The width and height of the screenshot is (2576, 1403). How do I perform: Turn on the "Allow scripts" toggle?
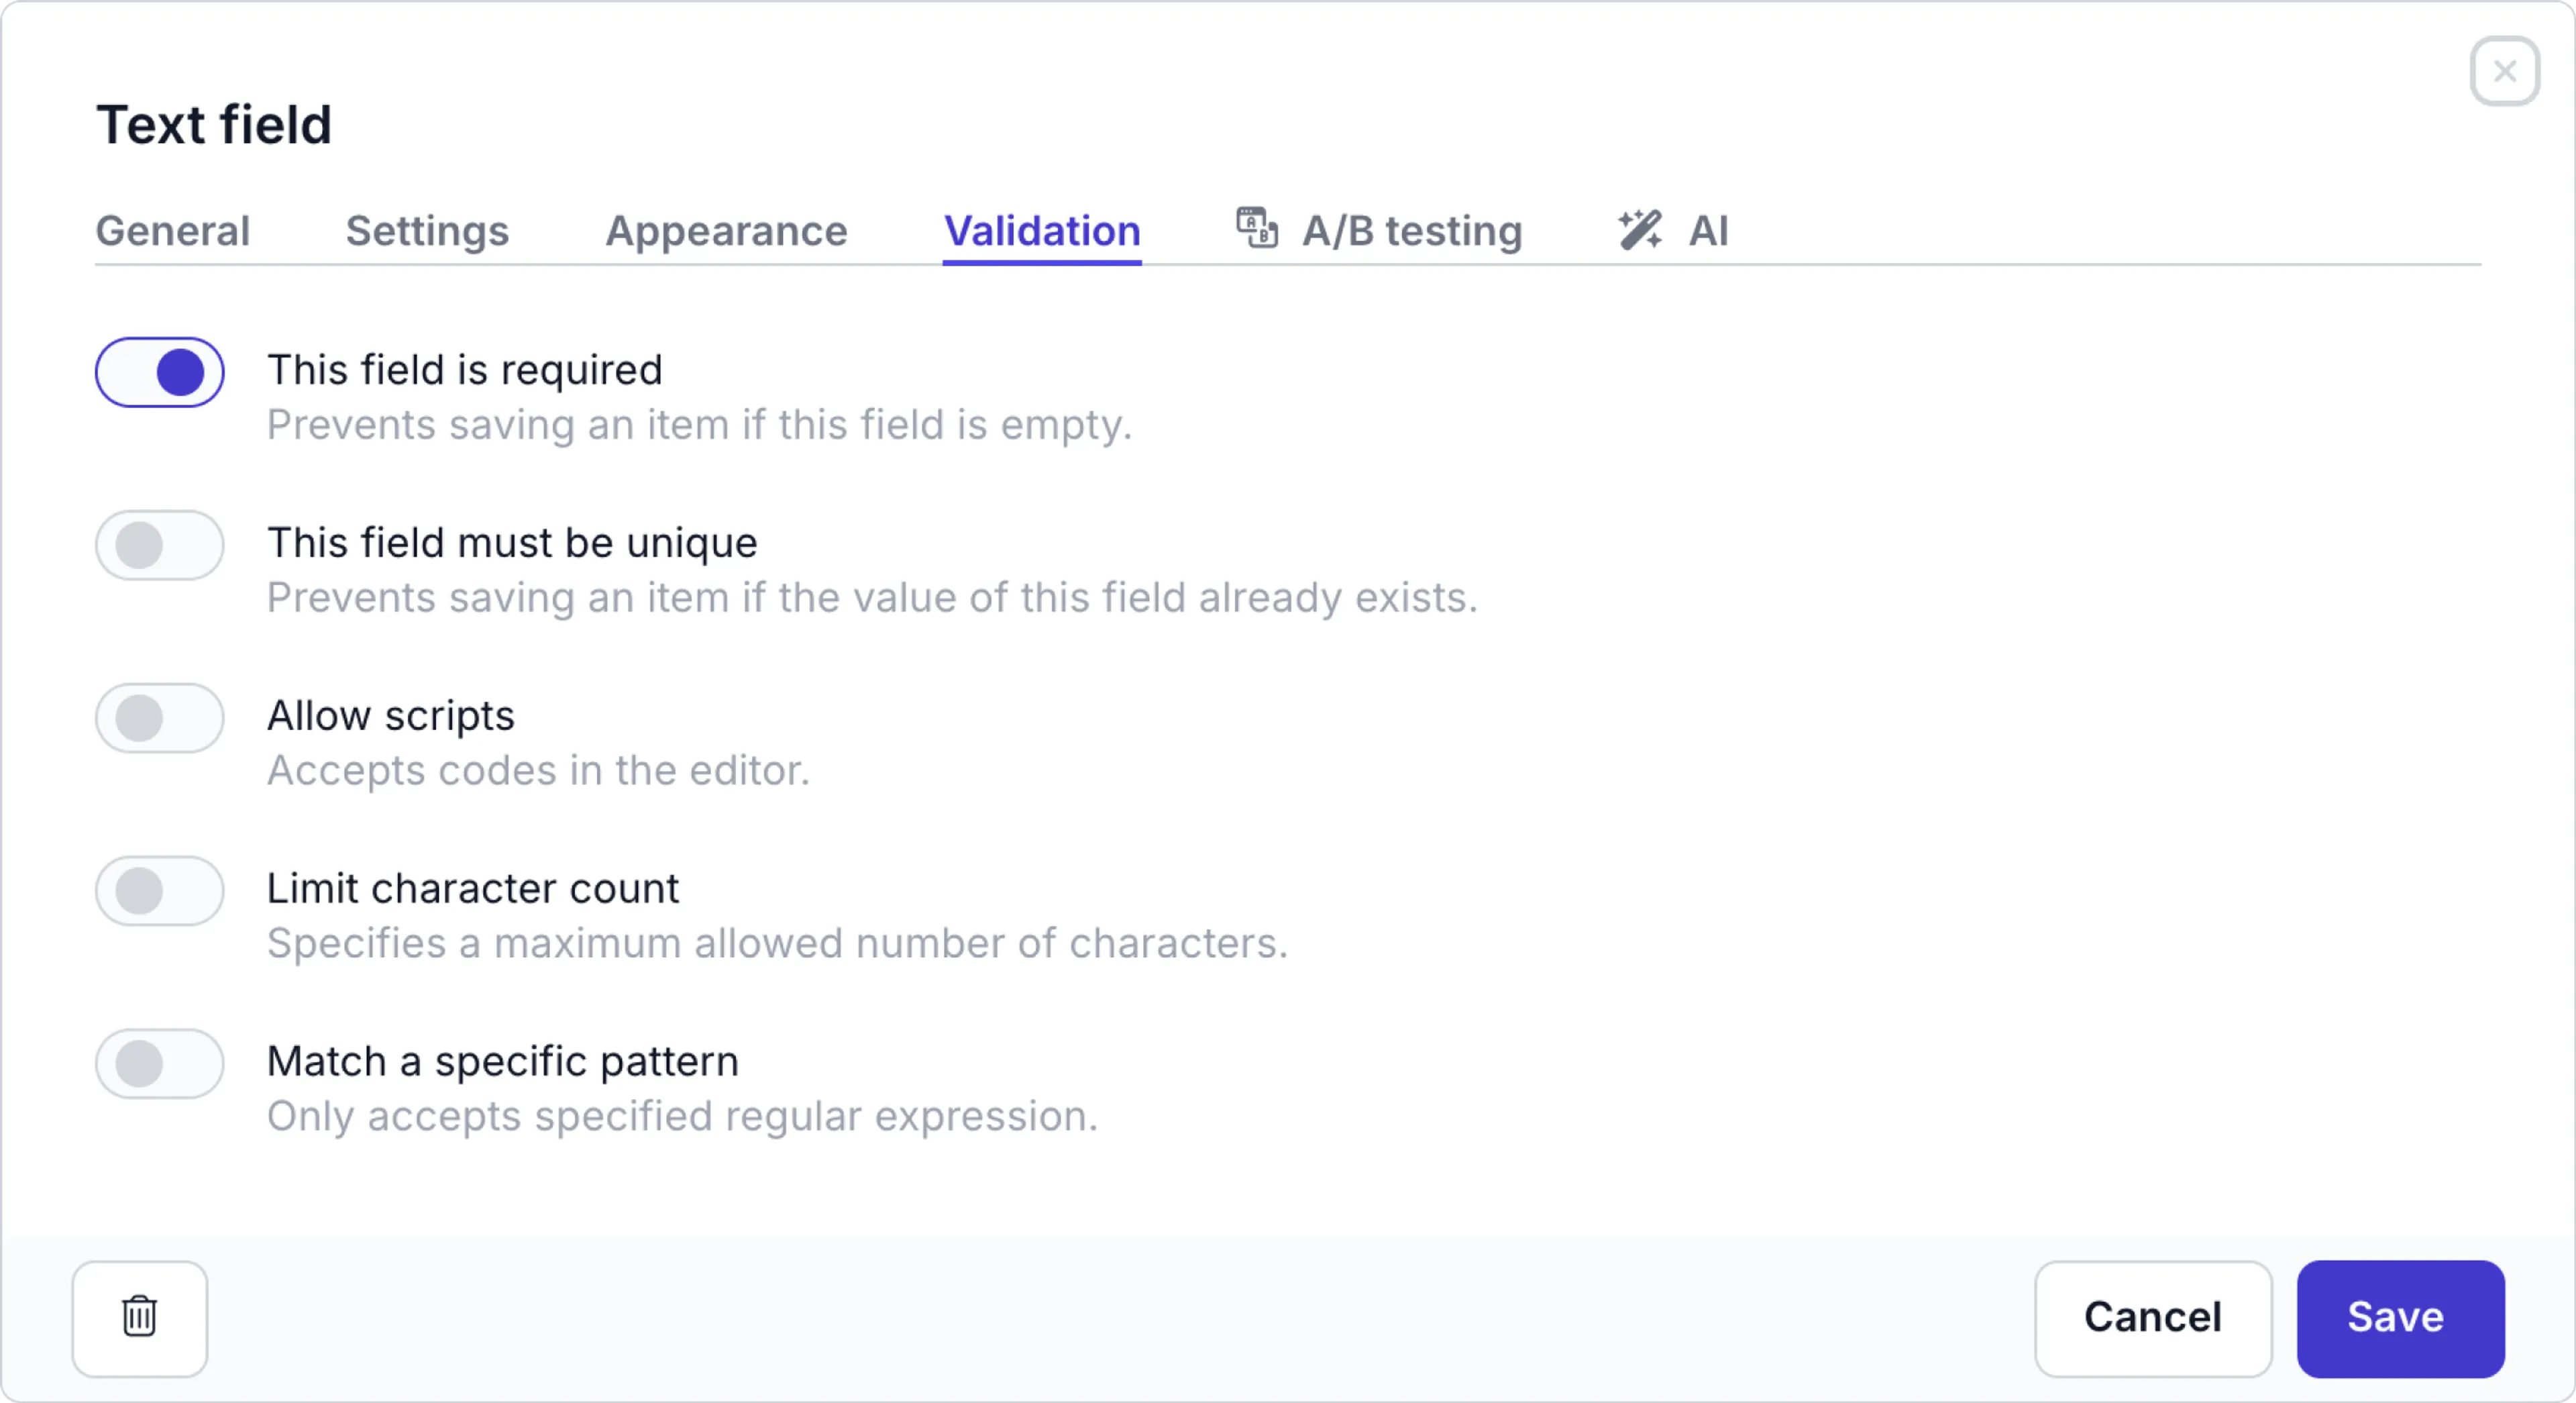pyautogui.click(x=159, y=718)
